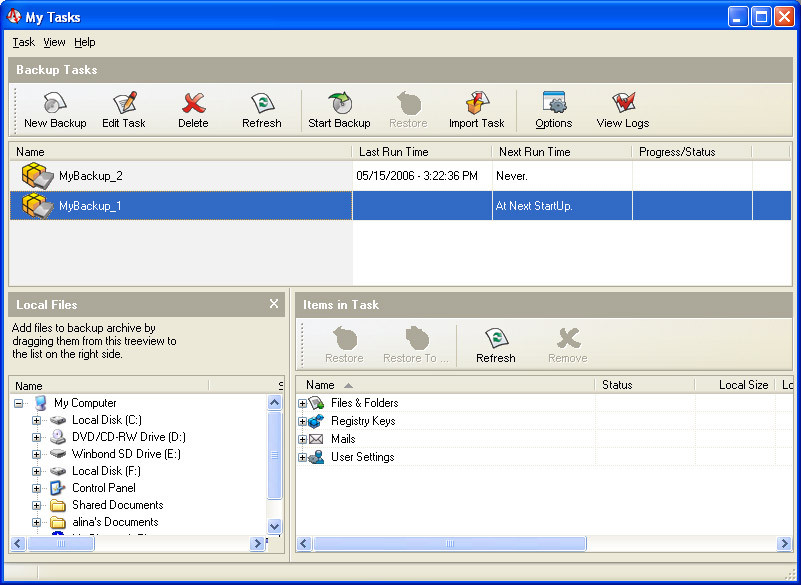Expand Local Disk (F:) node
Viewport: 801px width, 585px height.
click(x=36, y=471)
